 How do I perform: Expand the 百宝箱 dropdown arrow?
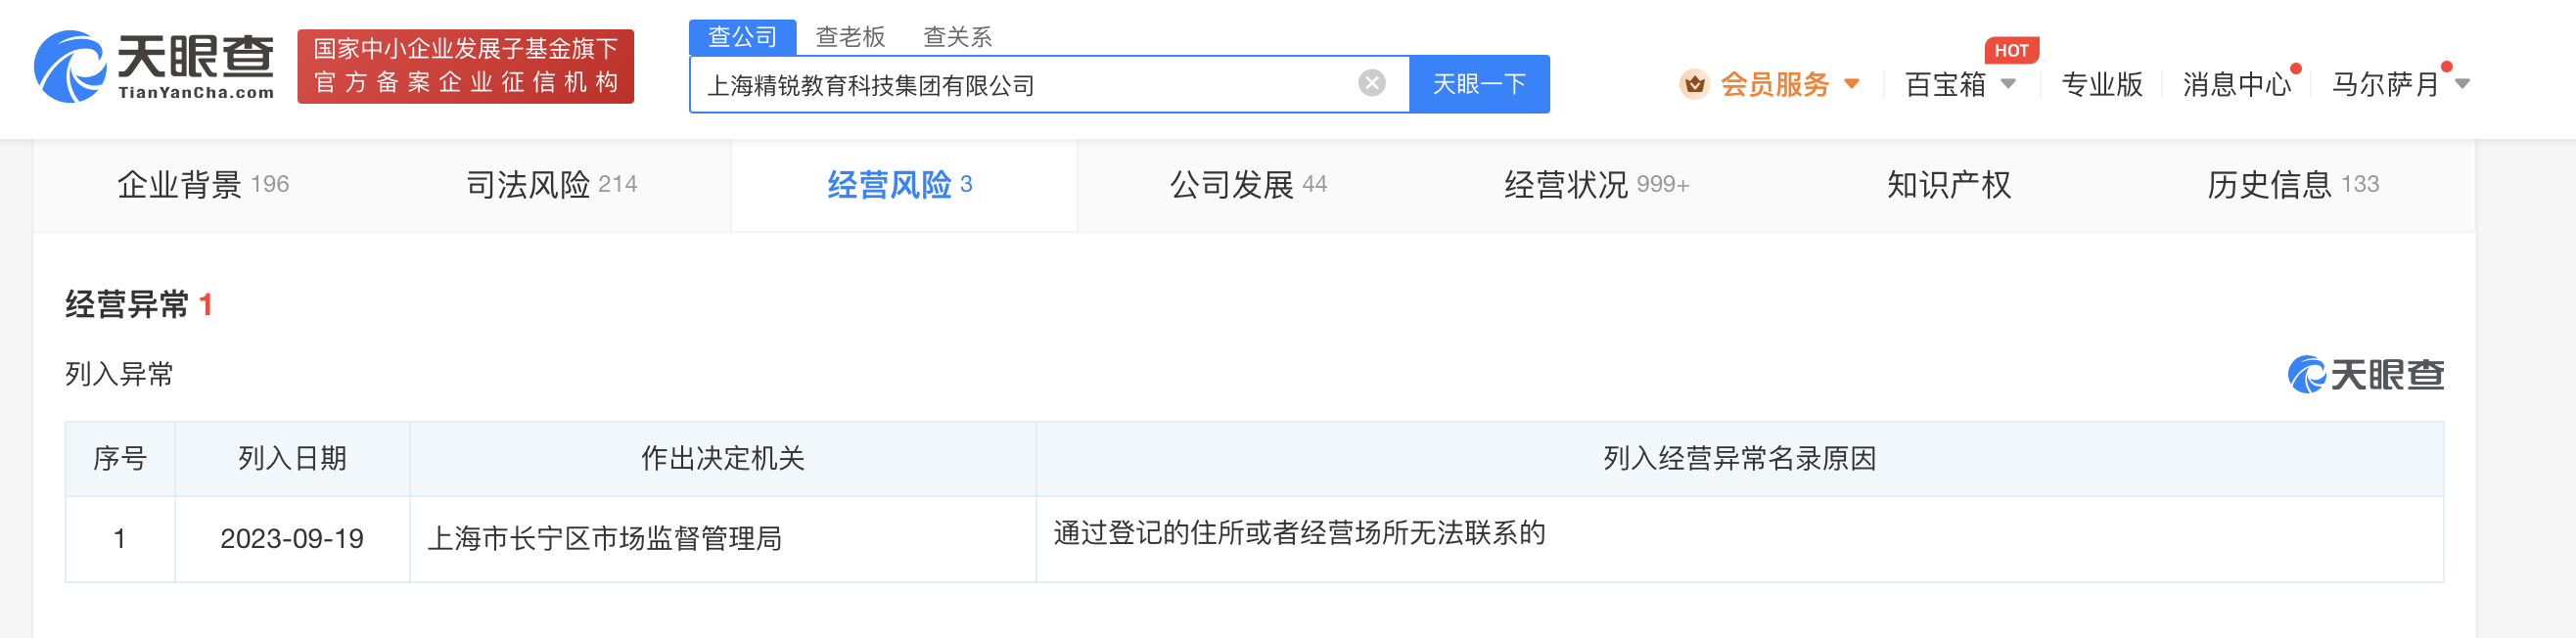(2008, 84)
